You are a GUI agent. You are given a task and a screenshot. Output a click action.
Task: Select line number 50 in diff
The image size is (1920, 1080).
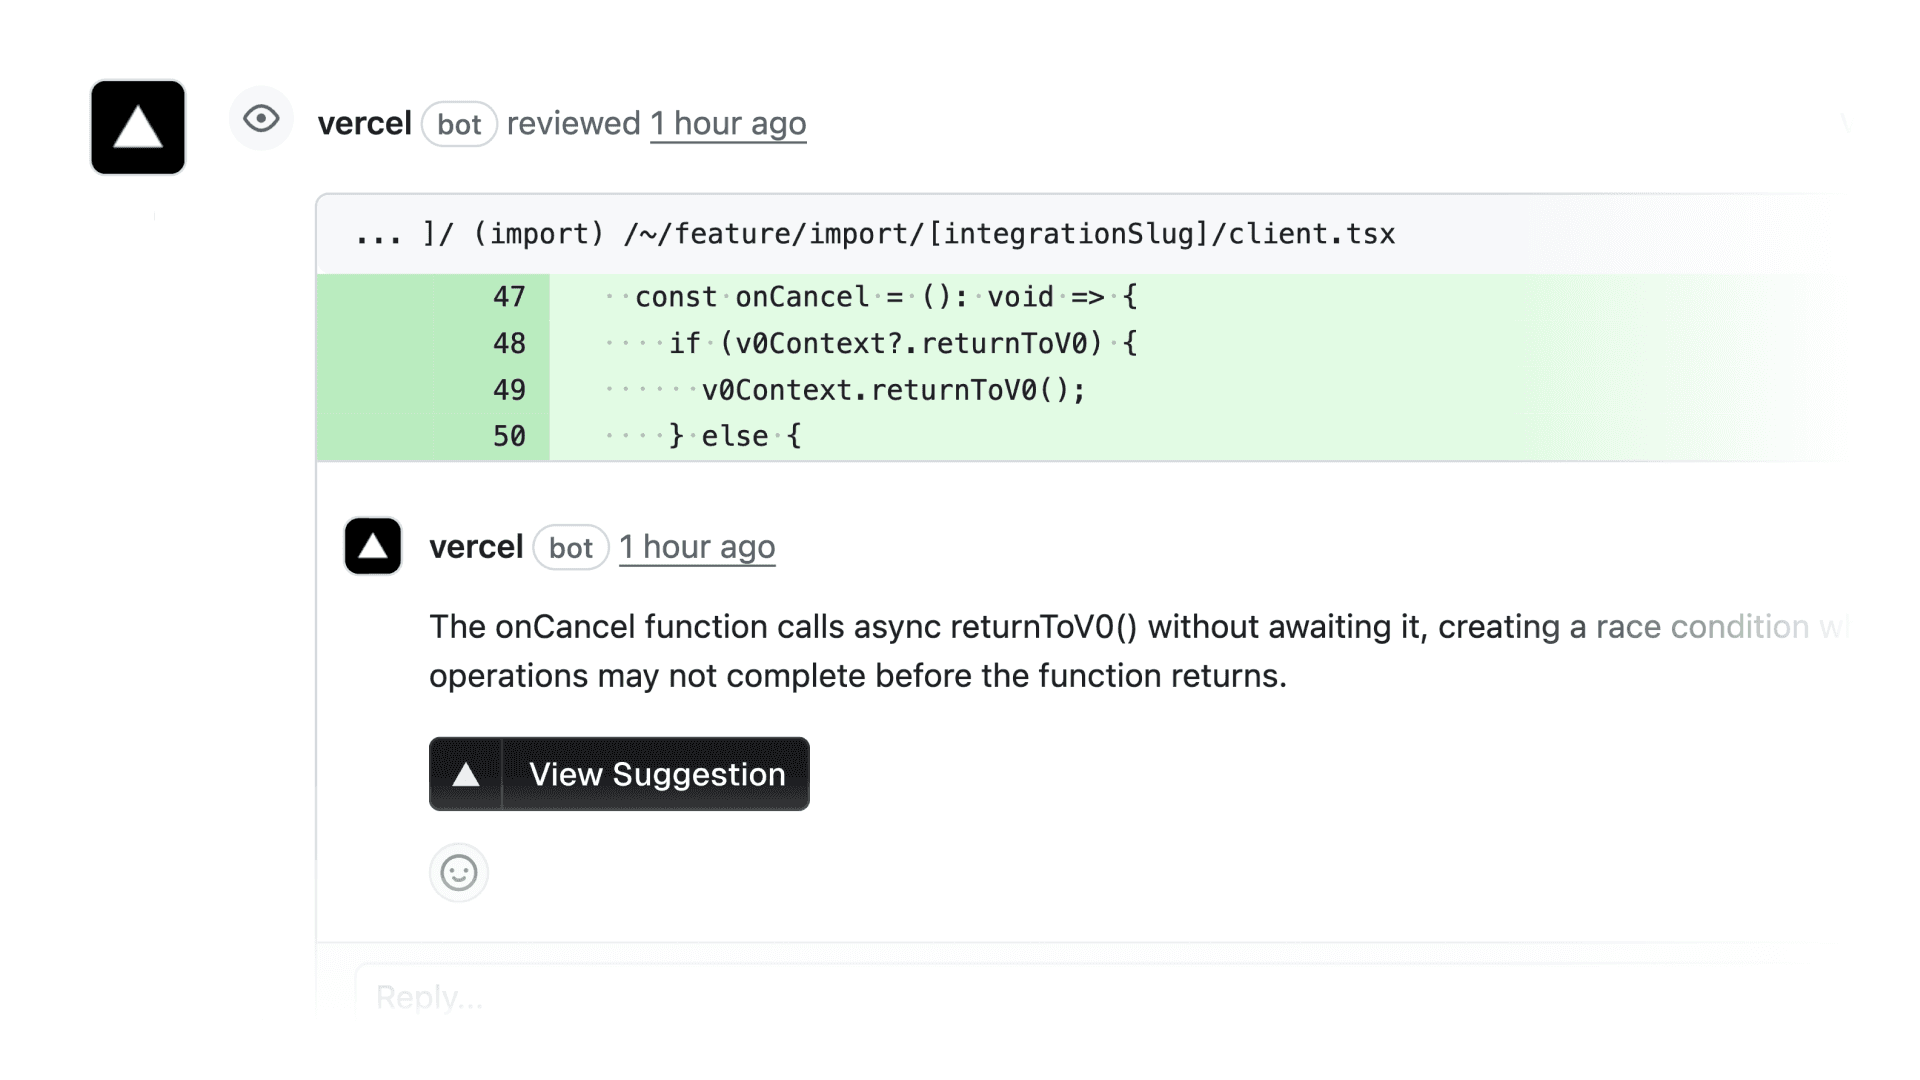[x=509, y=436]
